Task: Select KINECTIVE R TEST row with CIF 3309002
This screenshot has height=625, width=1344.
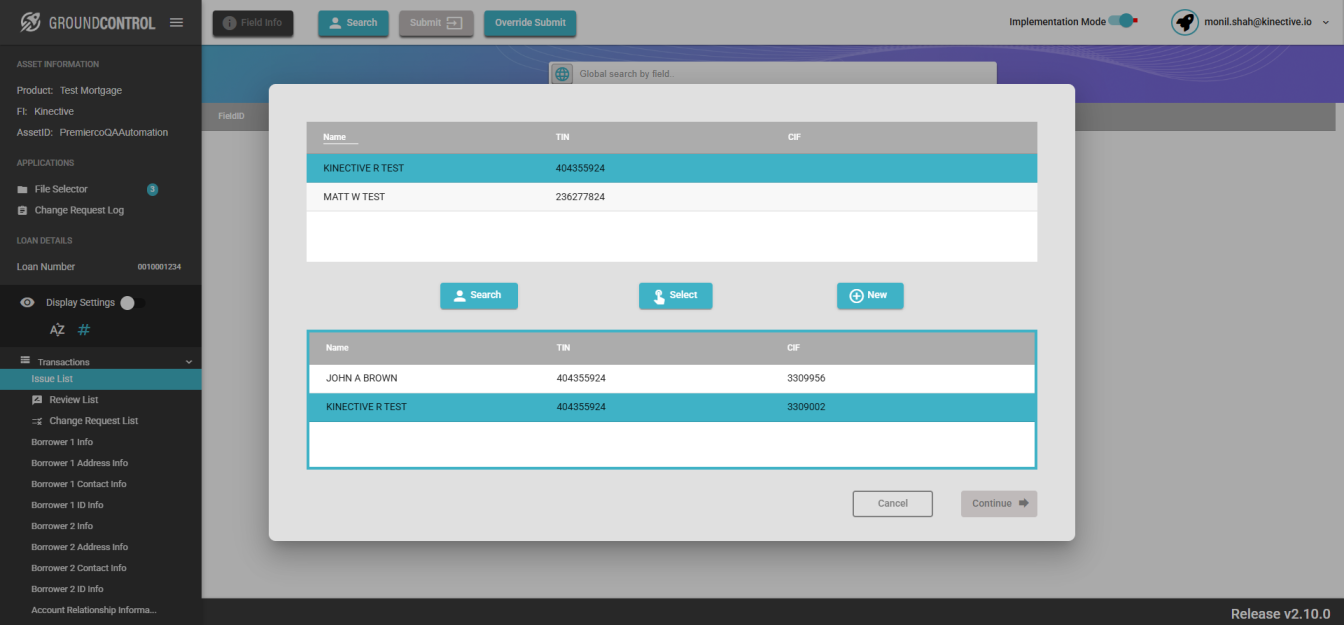Action: point(672,407)
